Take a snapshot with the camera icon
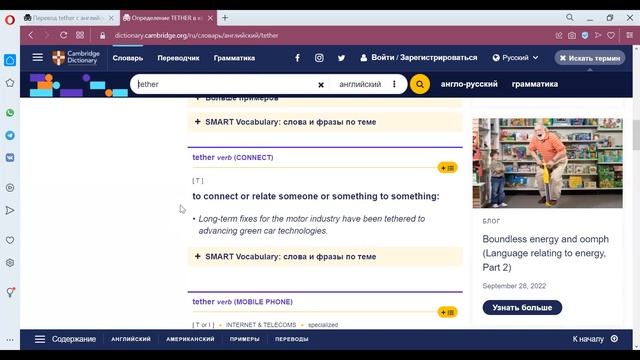 click(572, 36)
